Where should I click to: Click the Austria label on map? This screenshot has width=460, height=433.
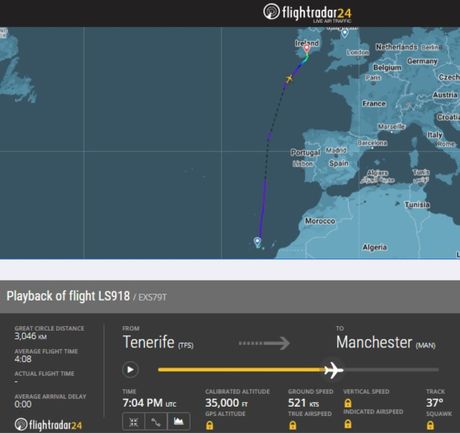pyautogui.click(x=445, y=95)
